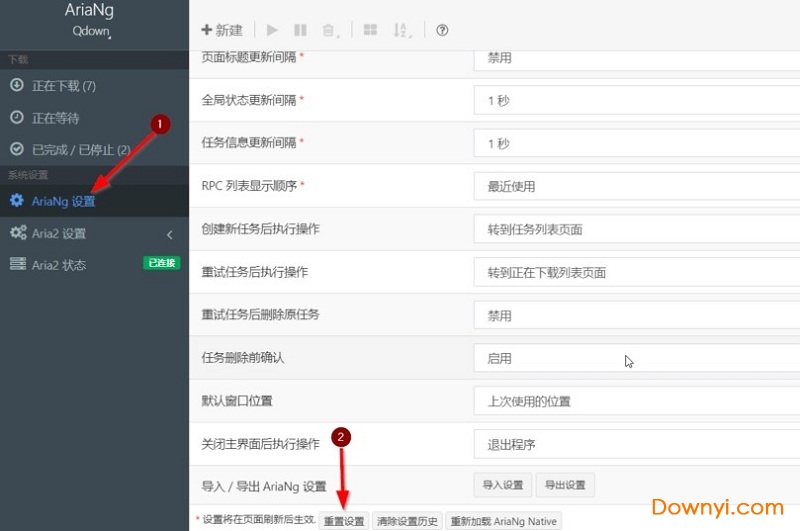Go to the 正在等待 task list
The height and width of the screenshot is (531, 800).
[55, 118]
